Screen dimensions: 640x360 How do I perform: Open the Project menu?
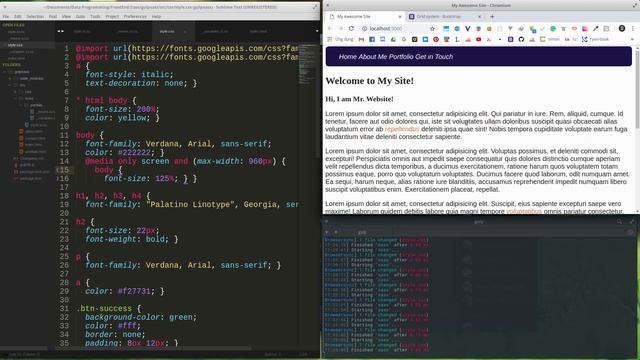pyautogui.click(x=112, y=17)
